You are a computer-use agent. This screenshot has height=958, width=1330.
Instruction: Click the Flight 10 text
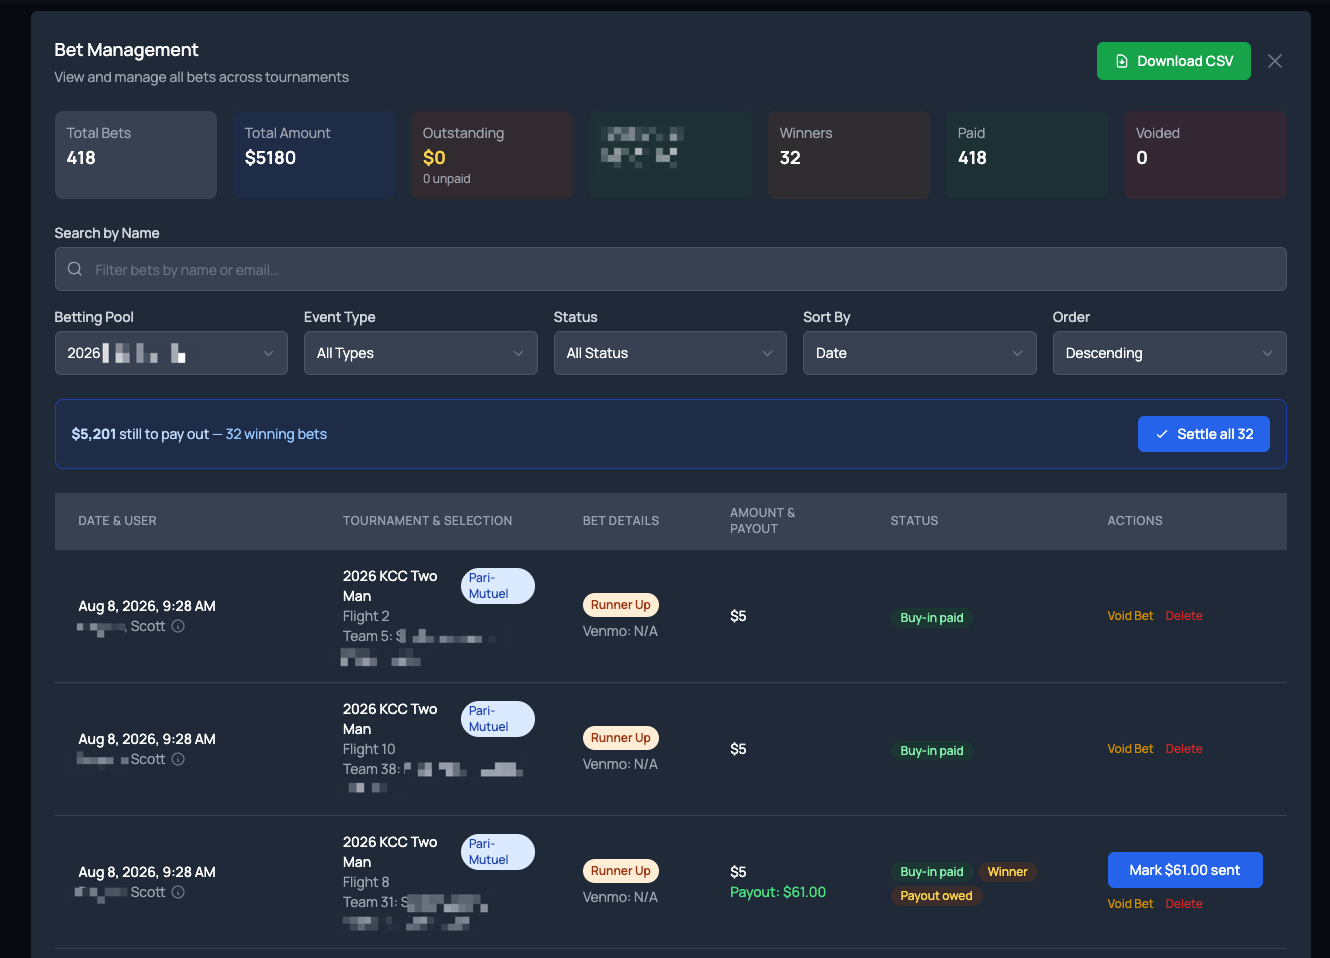pos(369,749)
